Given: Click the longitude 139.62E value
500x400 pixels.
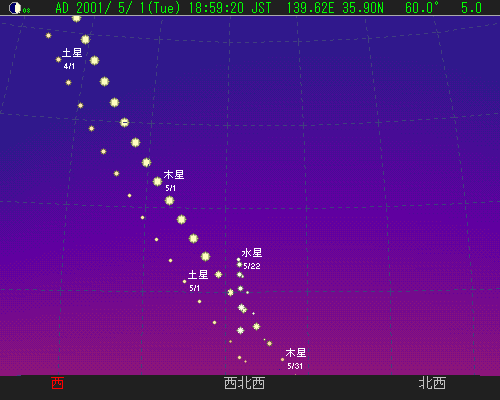Looking at the screenshot, I should point(311,8).
